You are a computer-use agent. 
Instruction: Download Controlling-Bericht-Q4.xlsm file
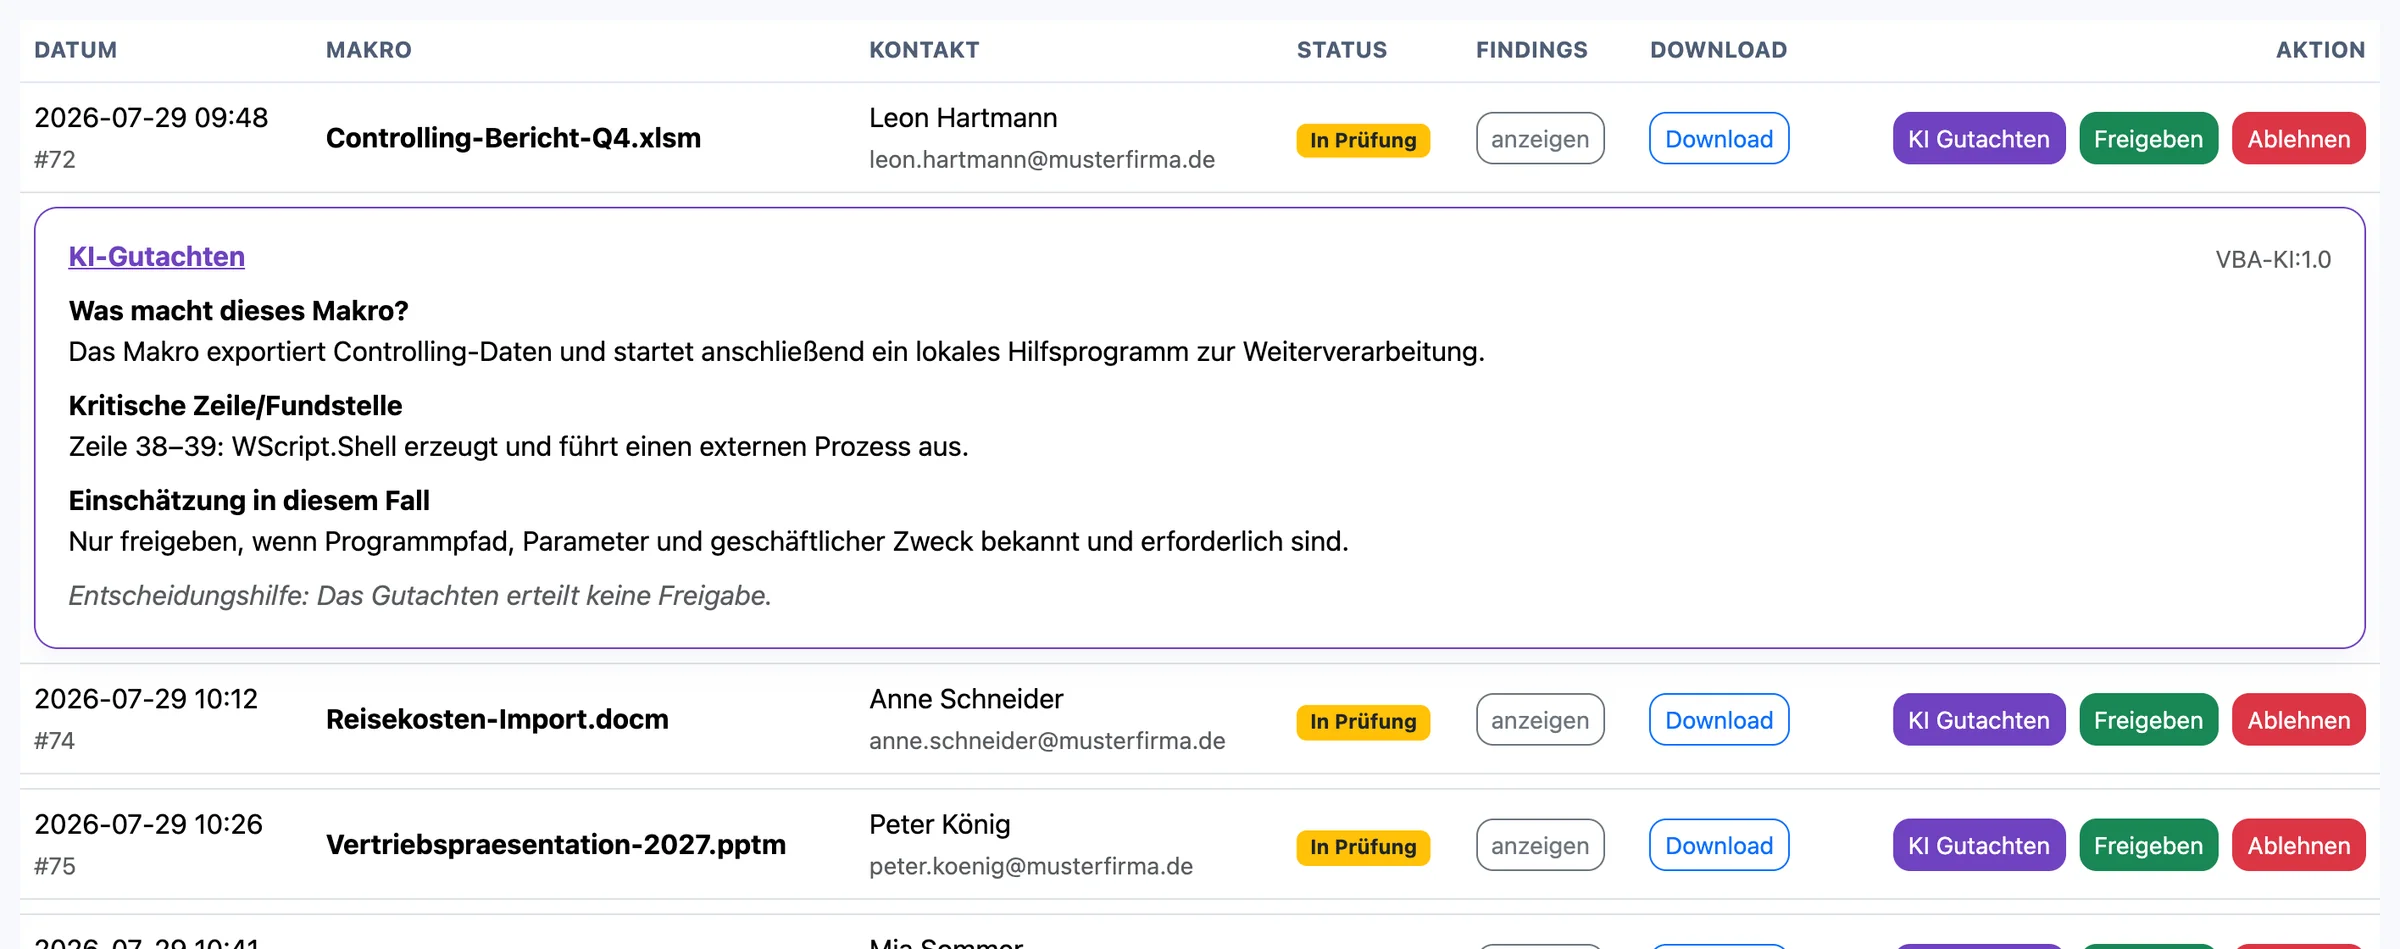[1718, 138]
